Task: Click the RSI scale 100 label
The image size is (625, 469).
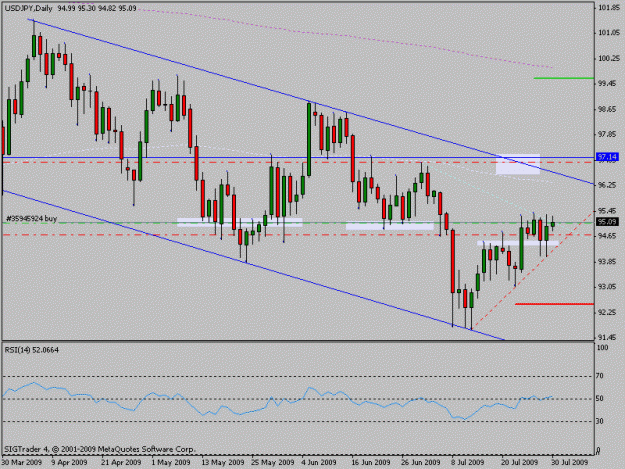Action: (602, 348)
